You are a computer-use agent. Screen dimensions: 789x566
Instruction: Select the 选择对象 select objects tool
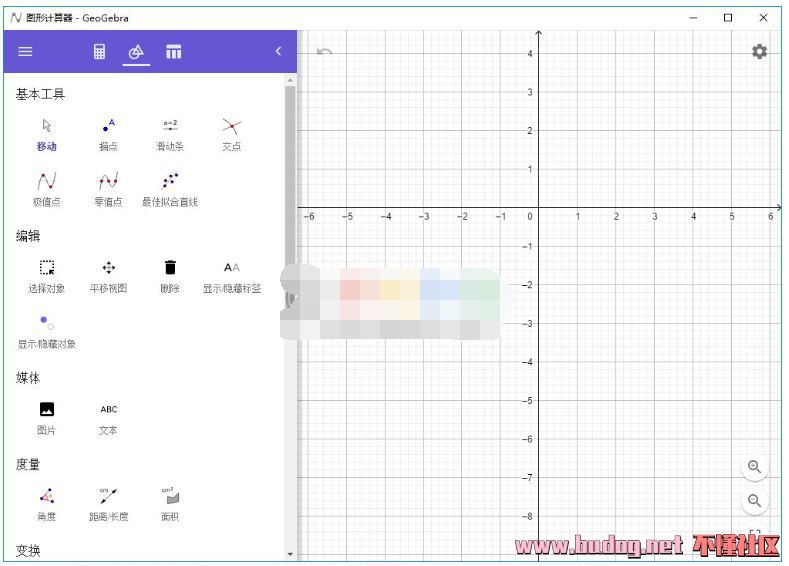(46, 276)
